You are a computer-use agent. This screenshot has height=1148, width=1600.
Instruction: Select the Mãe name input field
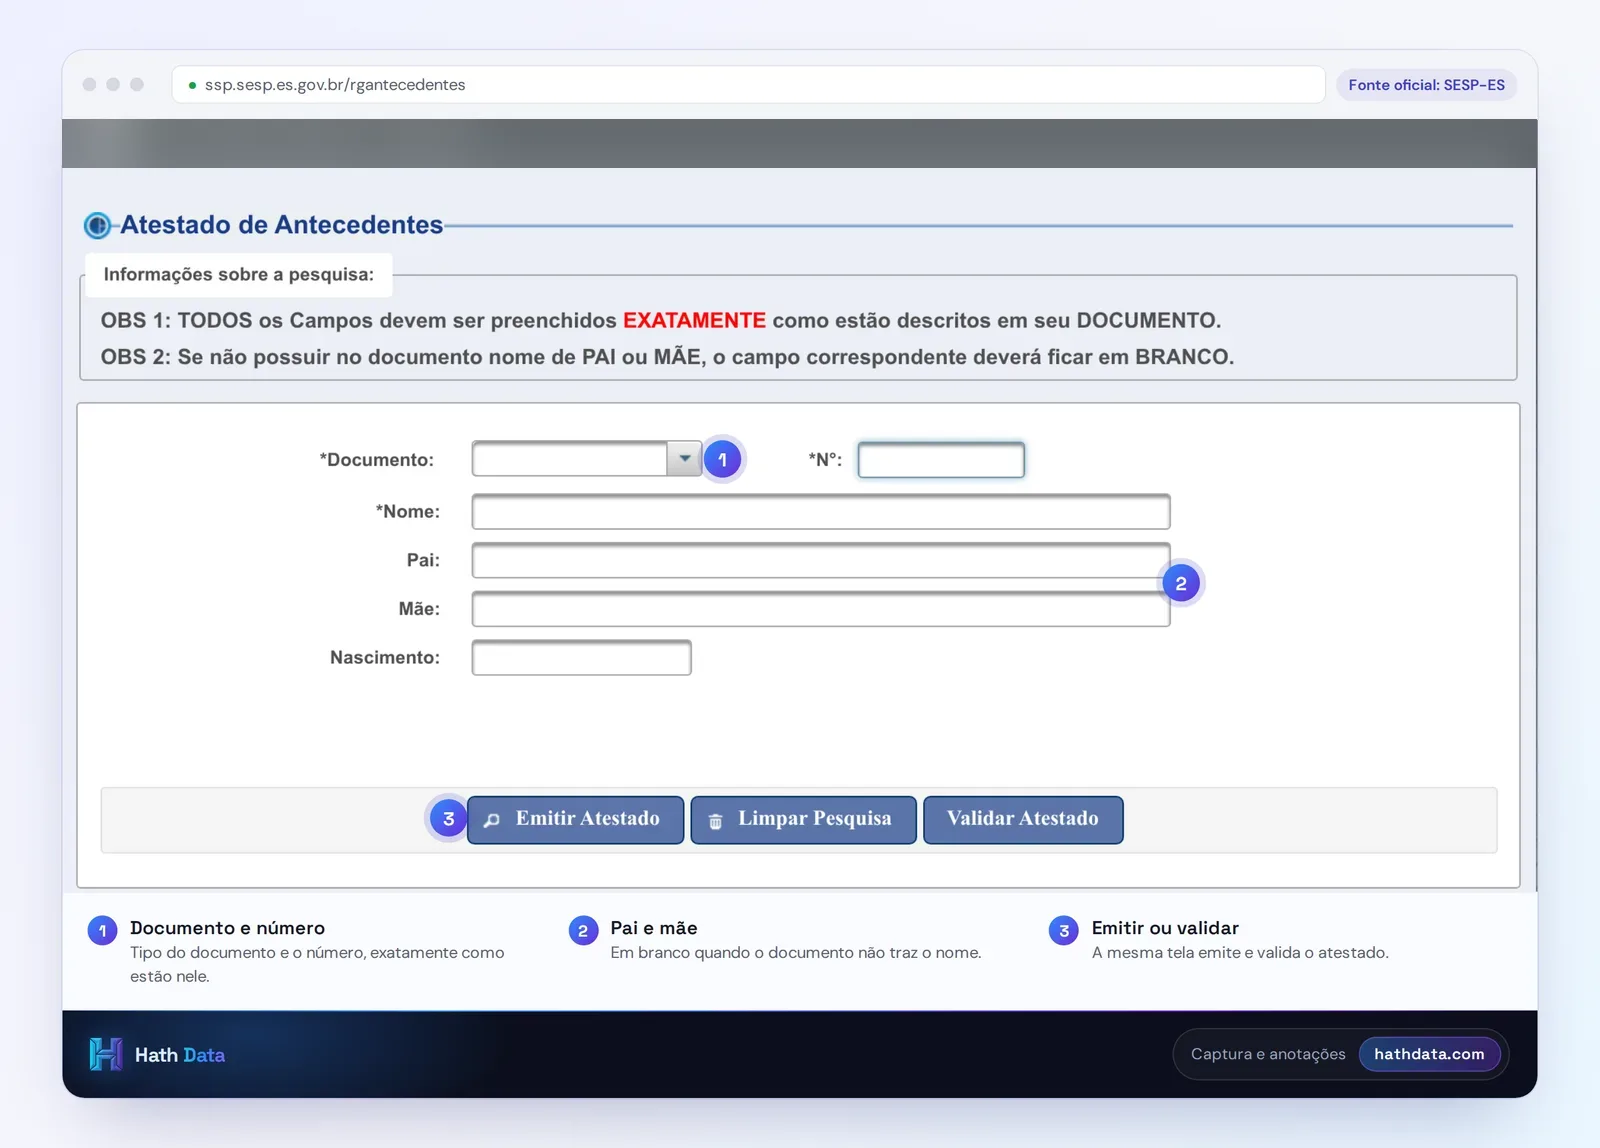821,609
